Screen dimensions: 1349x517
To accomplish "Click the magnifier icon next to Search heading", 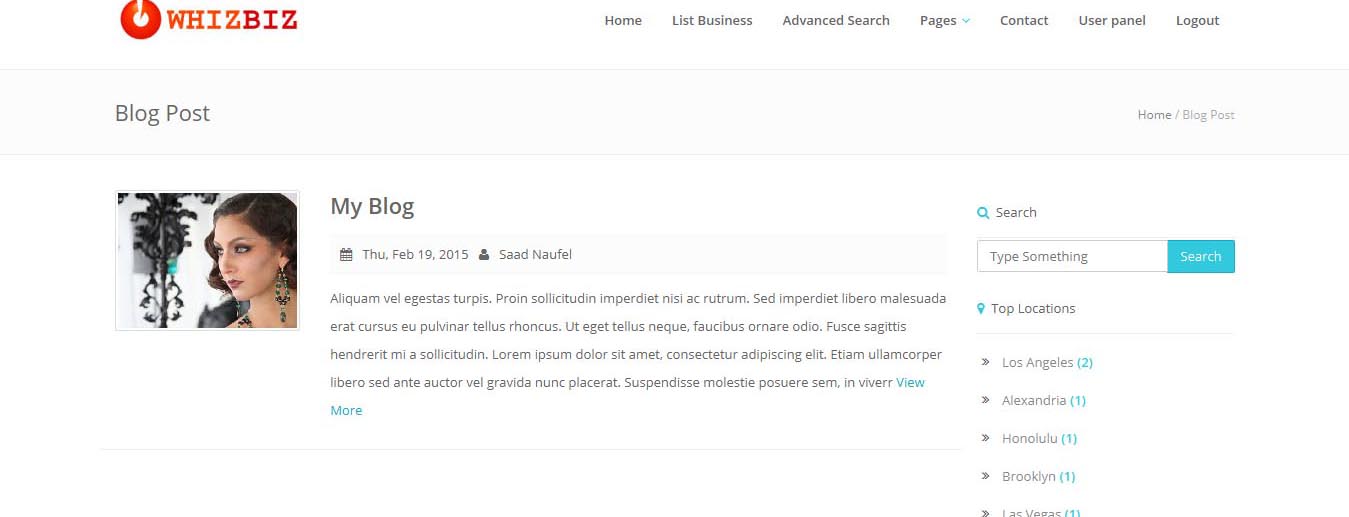I will tap(983, 213).
